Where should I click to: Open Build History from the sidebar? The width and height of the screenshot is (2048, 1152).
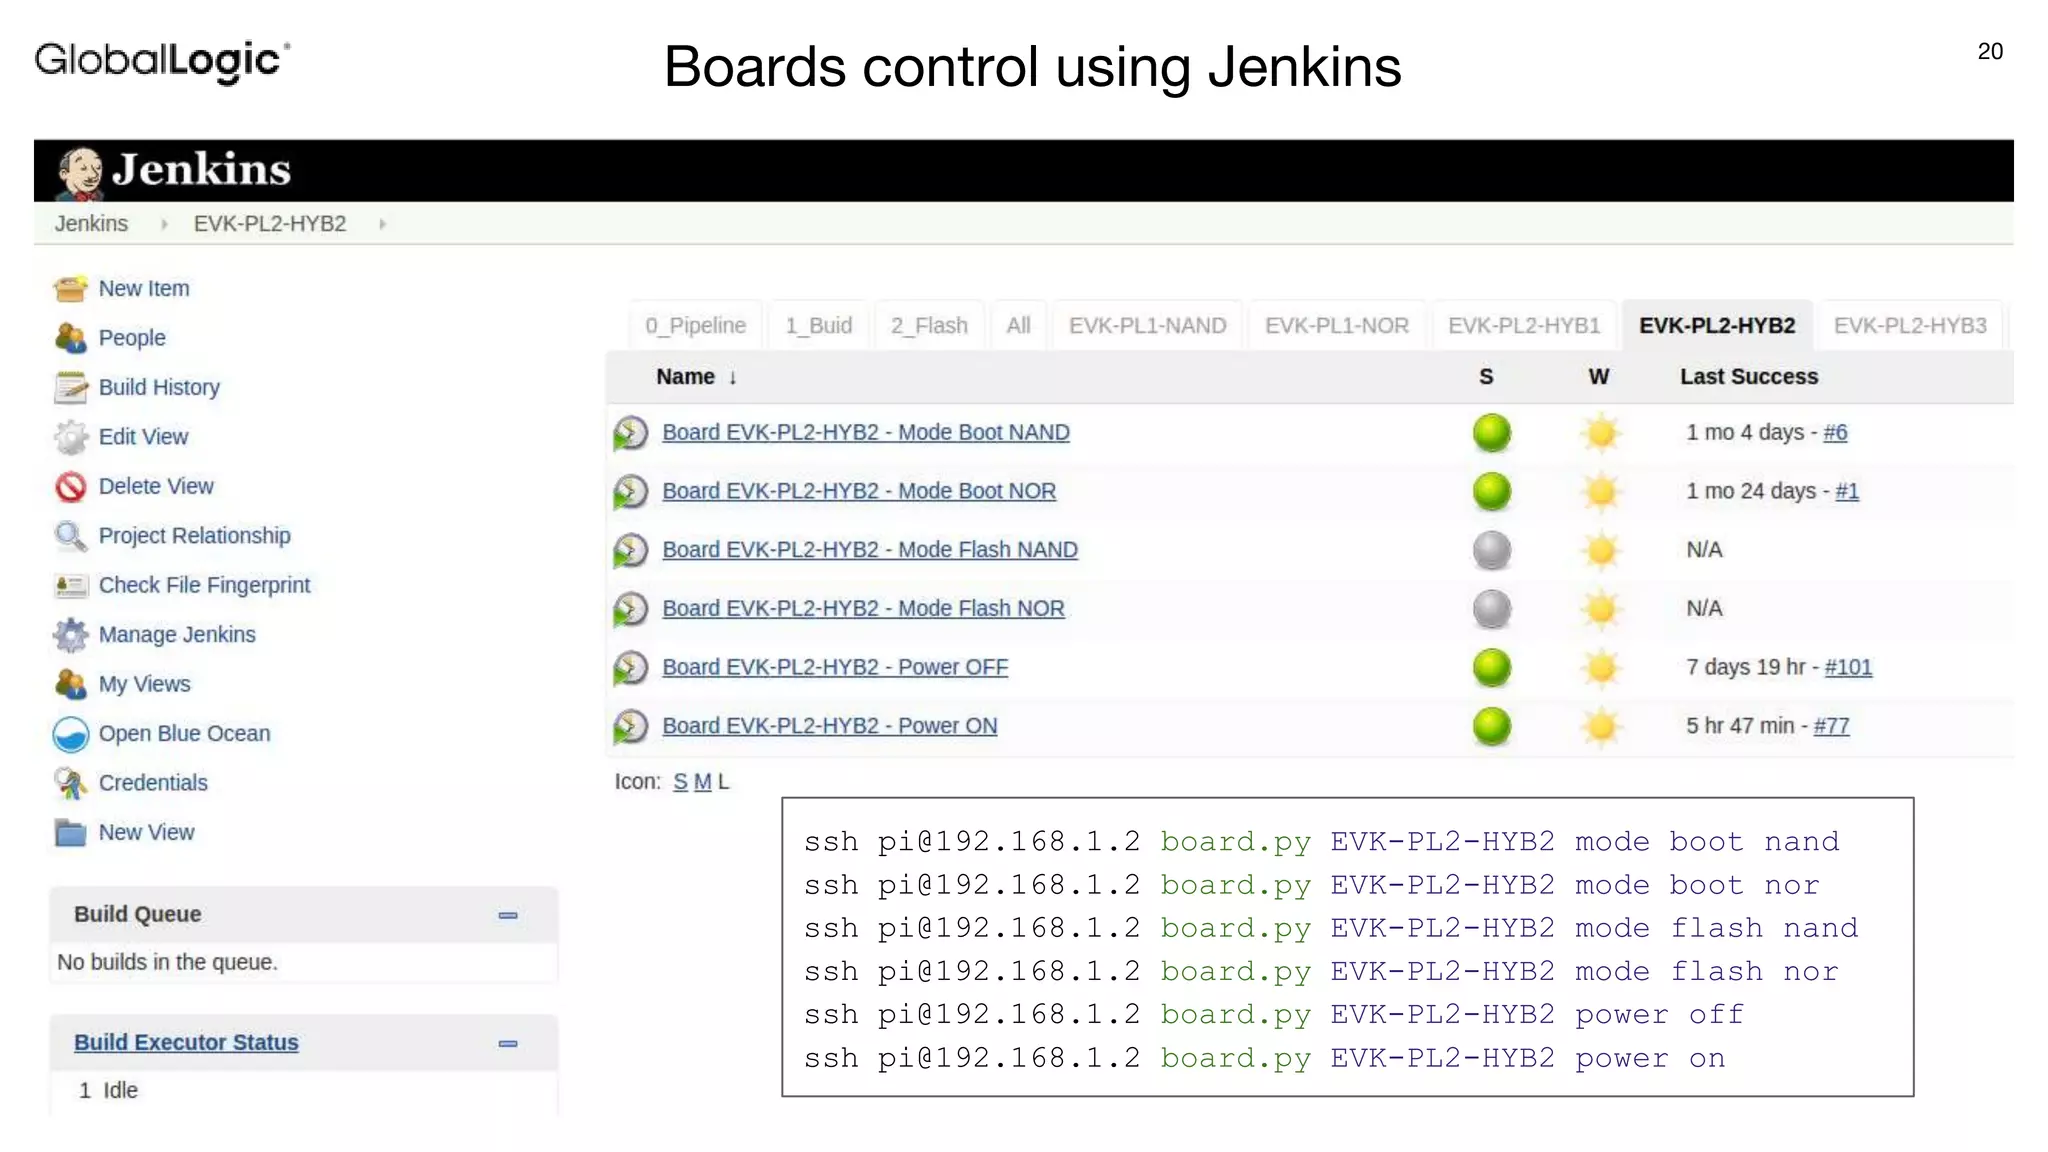[158, 387]
